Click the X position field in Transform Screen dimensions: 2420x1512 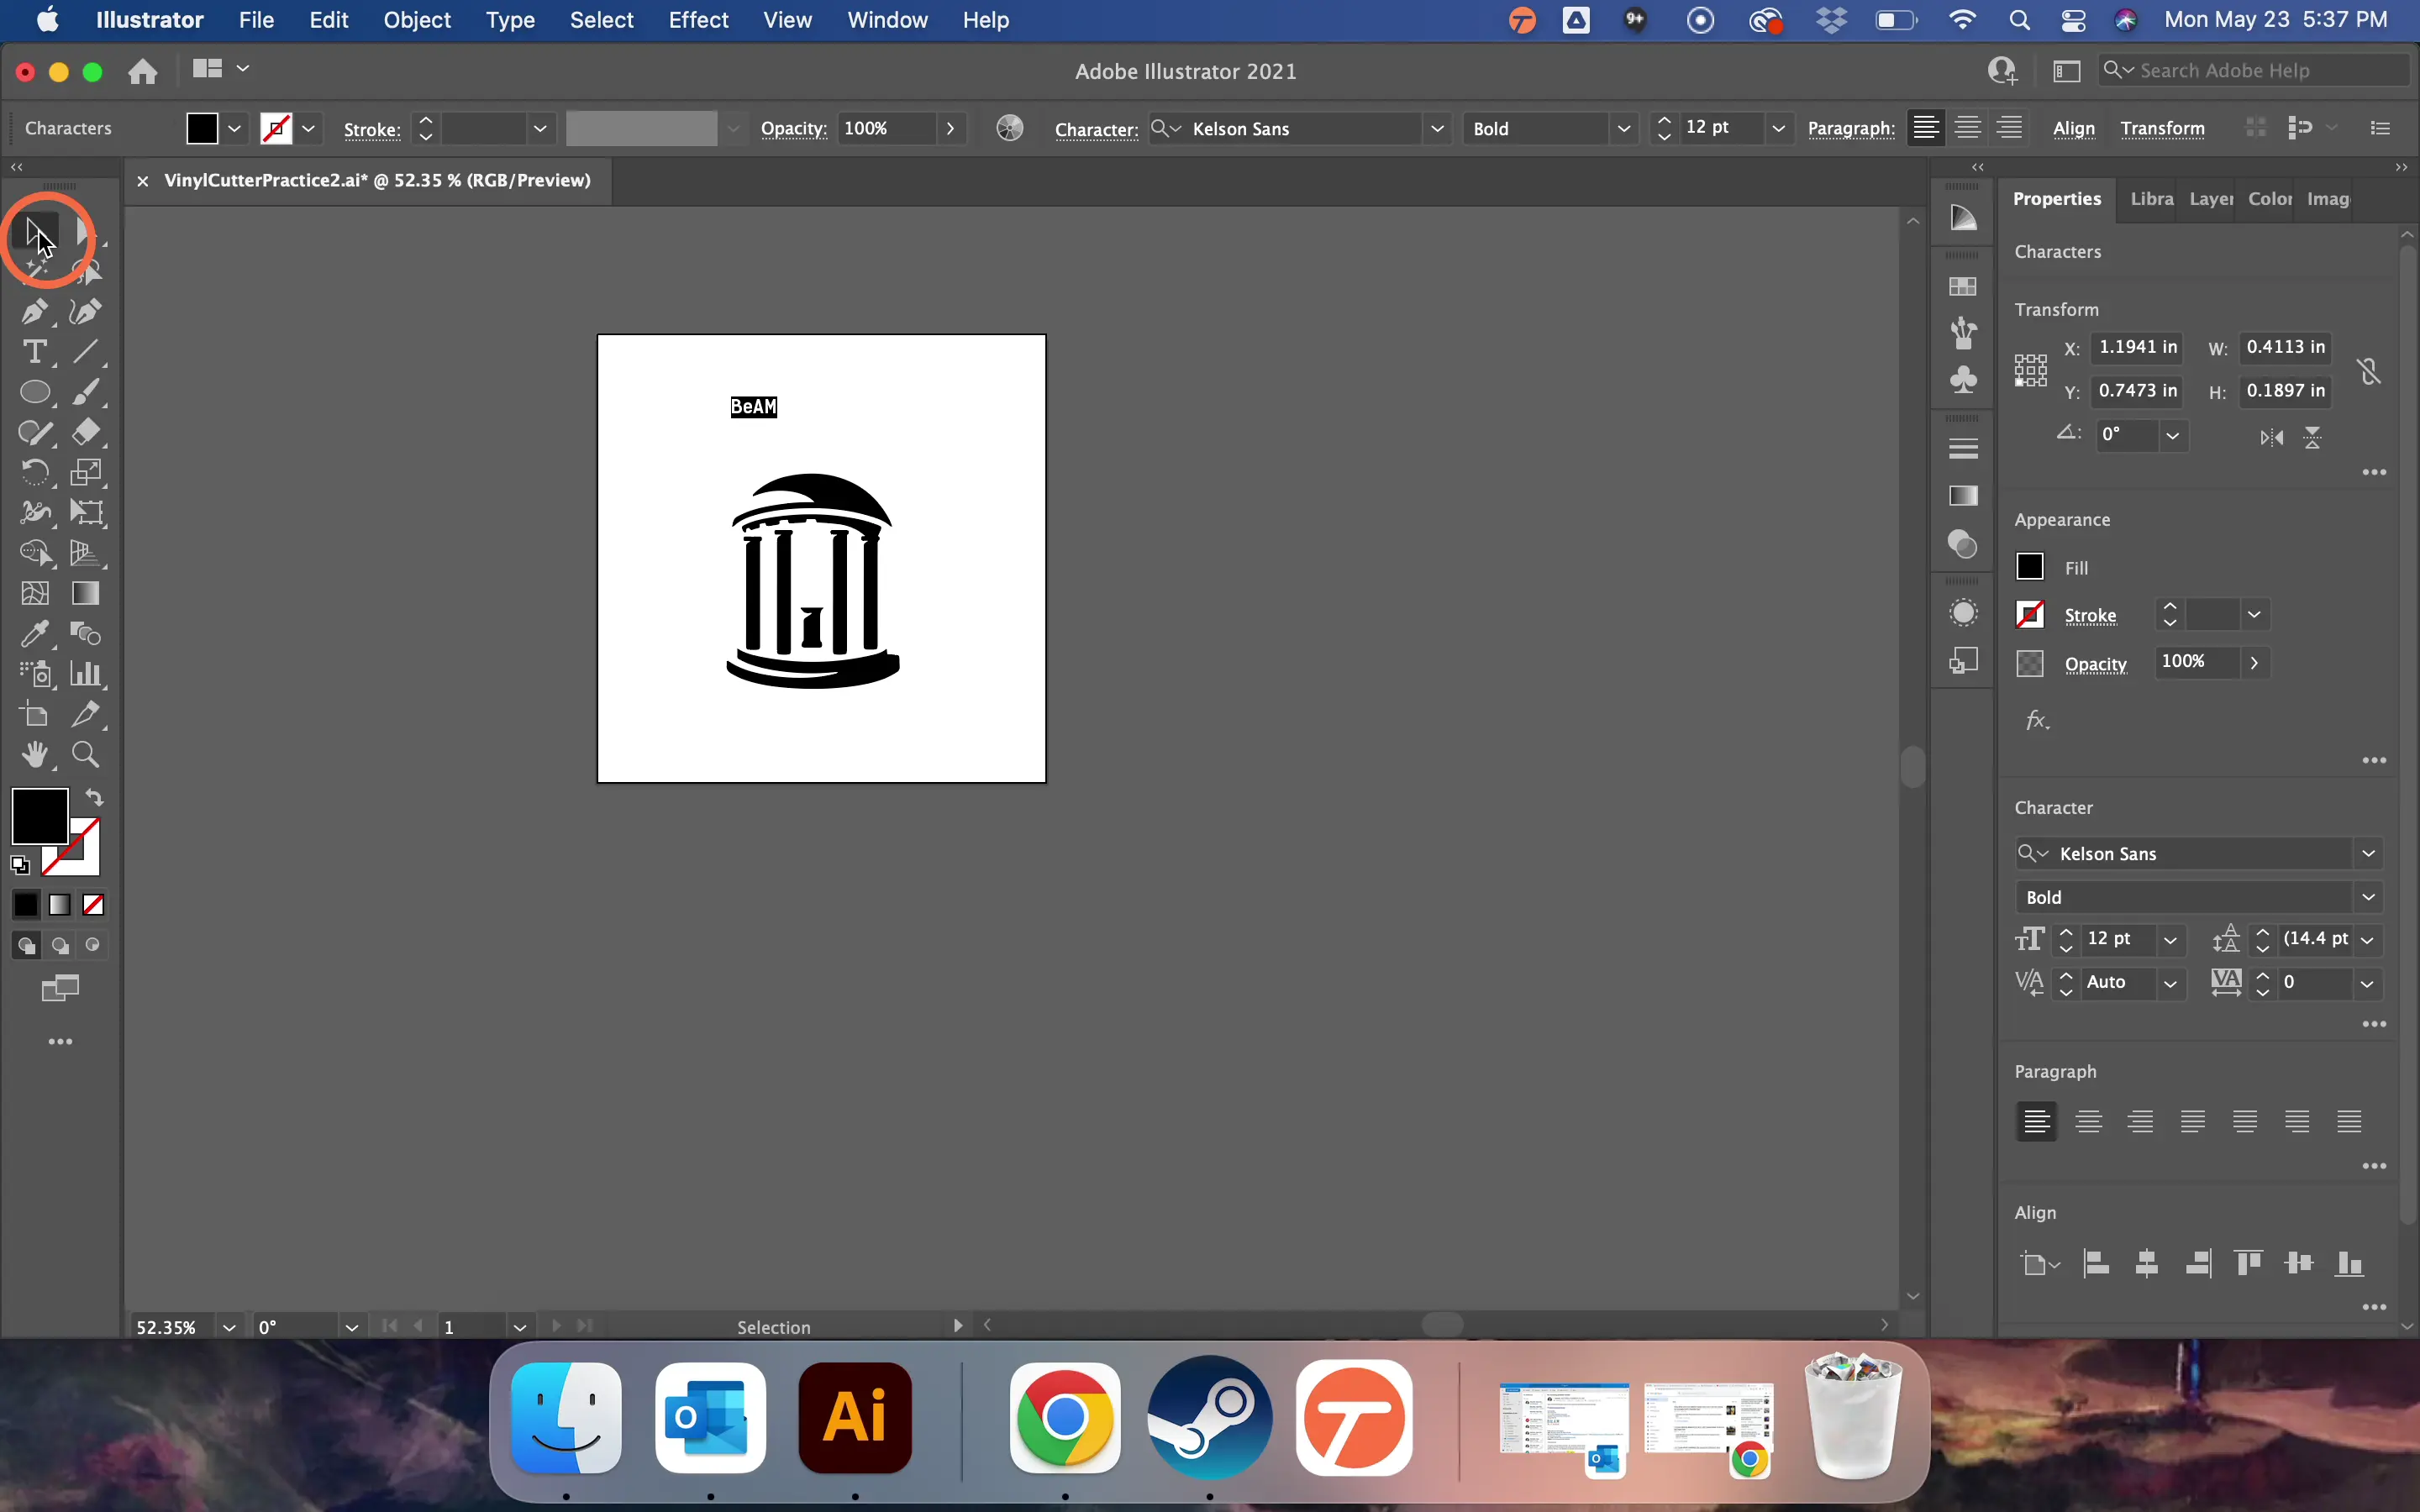coord(2138,347)
